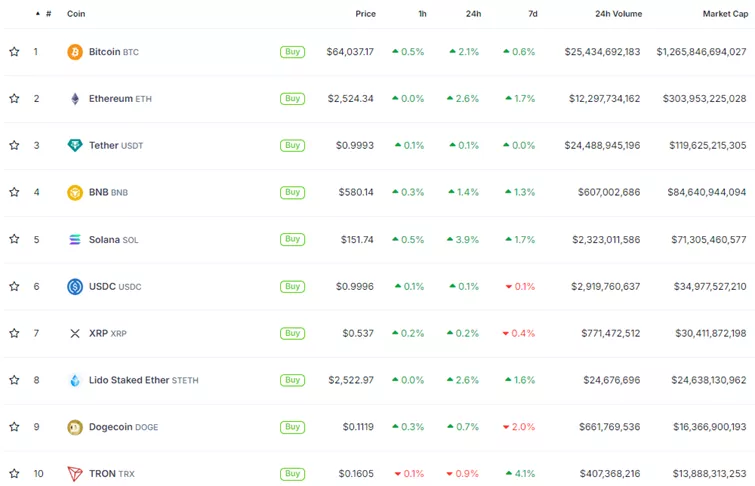Click the Bitcoin coin logo icon
The height and width of the screenshot is (486, 755).
coord(75,52)
